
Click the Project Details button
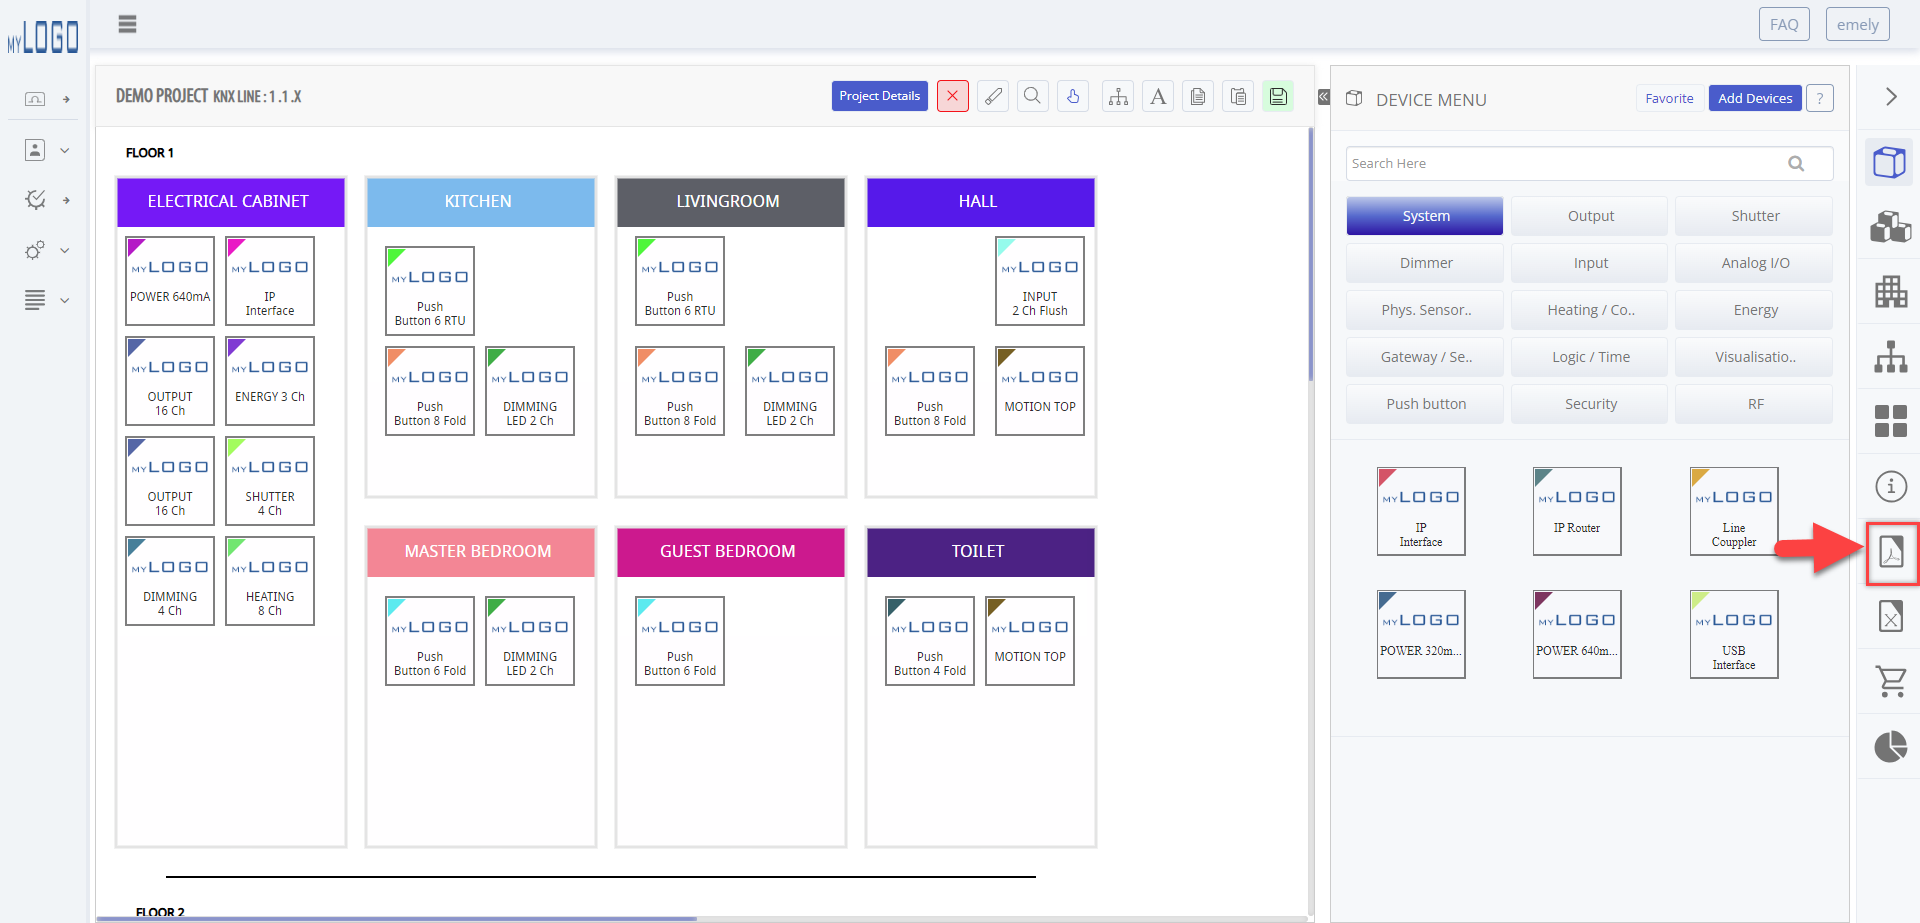click(879, 95)
